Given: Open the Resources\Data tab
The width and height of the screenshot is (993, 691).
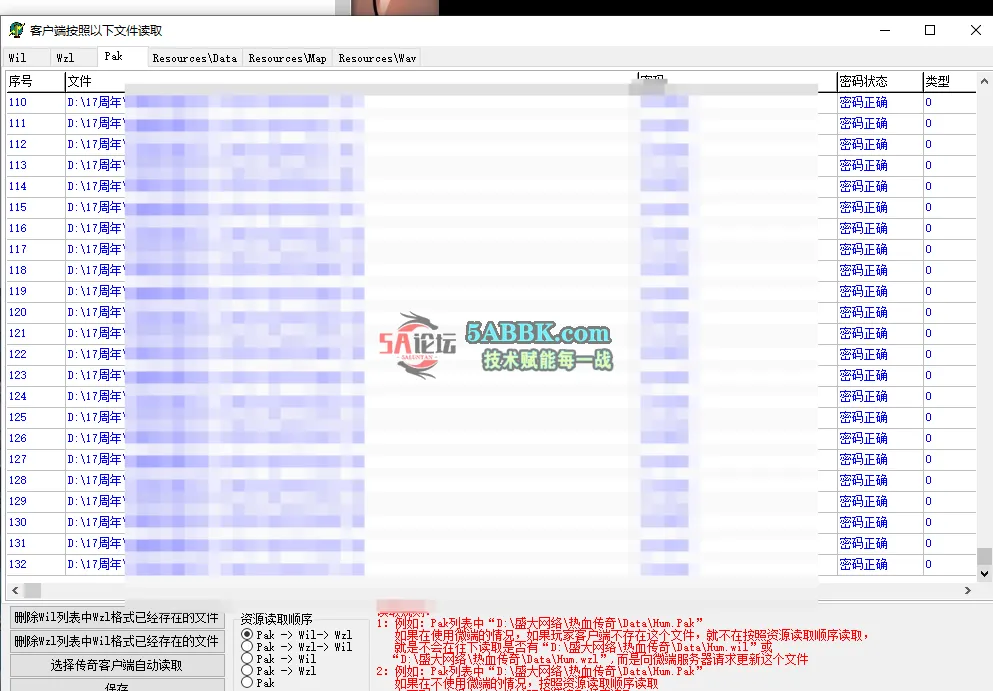Looking at the screenshot, I should point(195,58).
